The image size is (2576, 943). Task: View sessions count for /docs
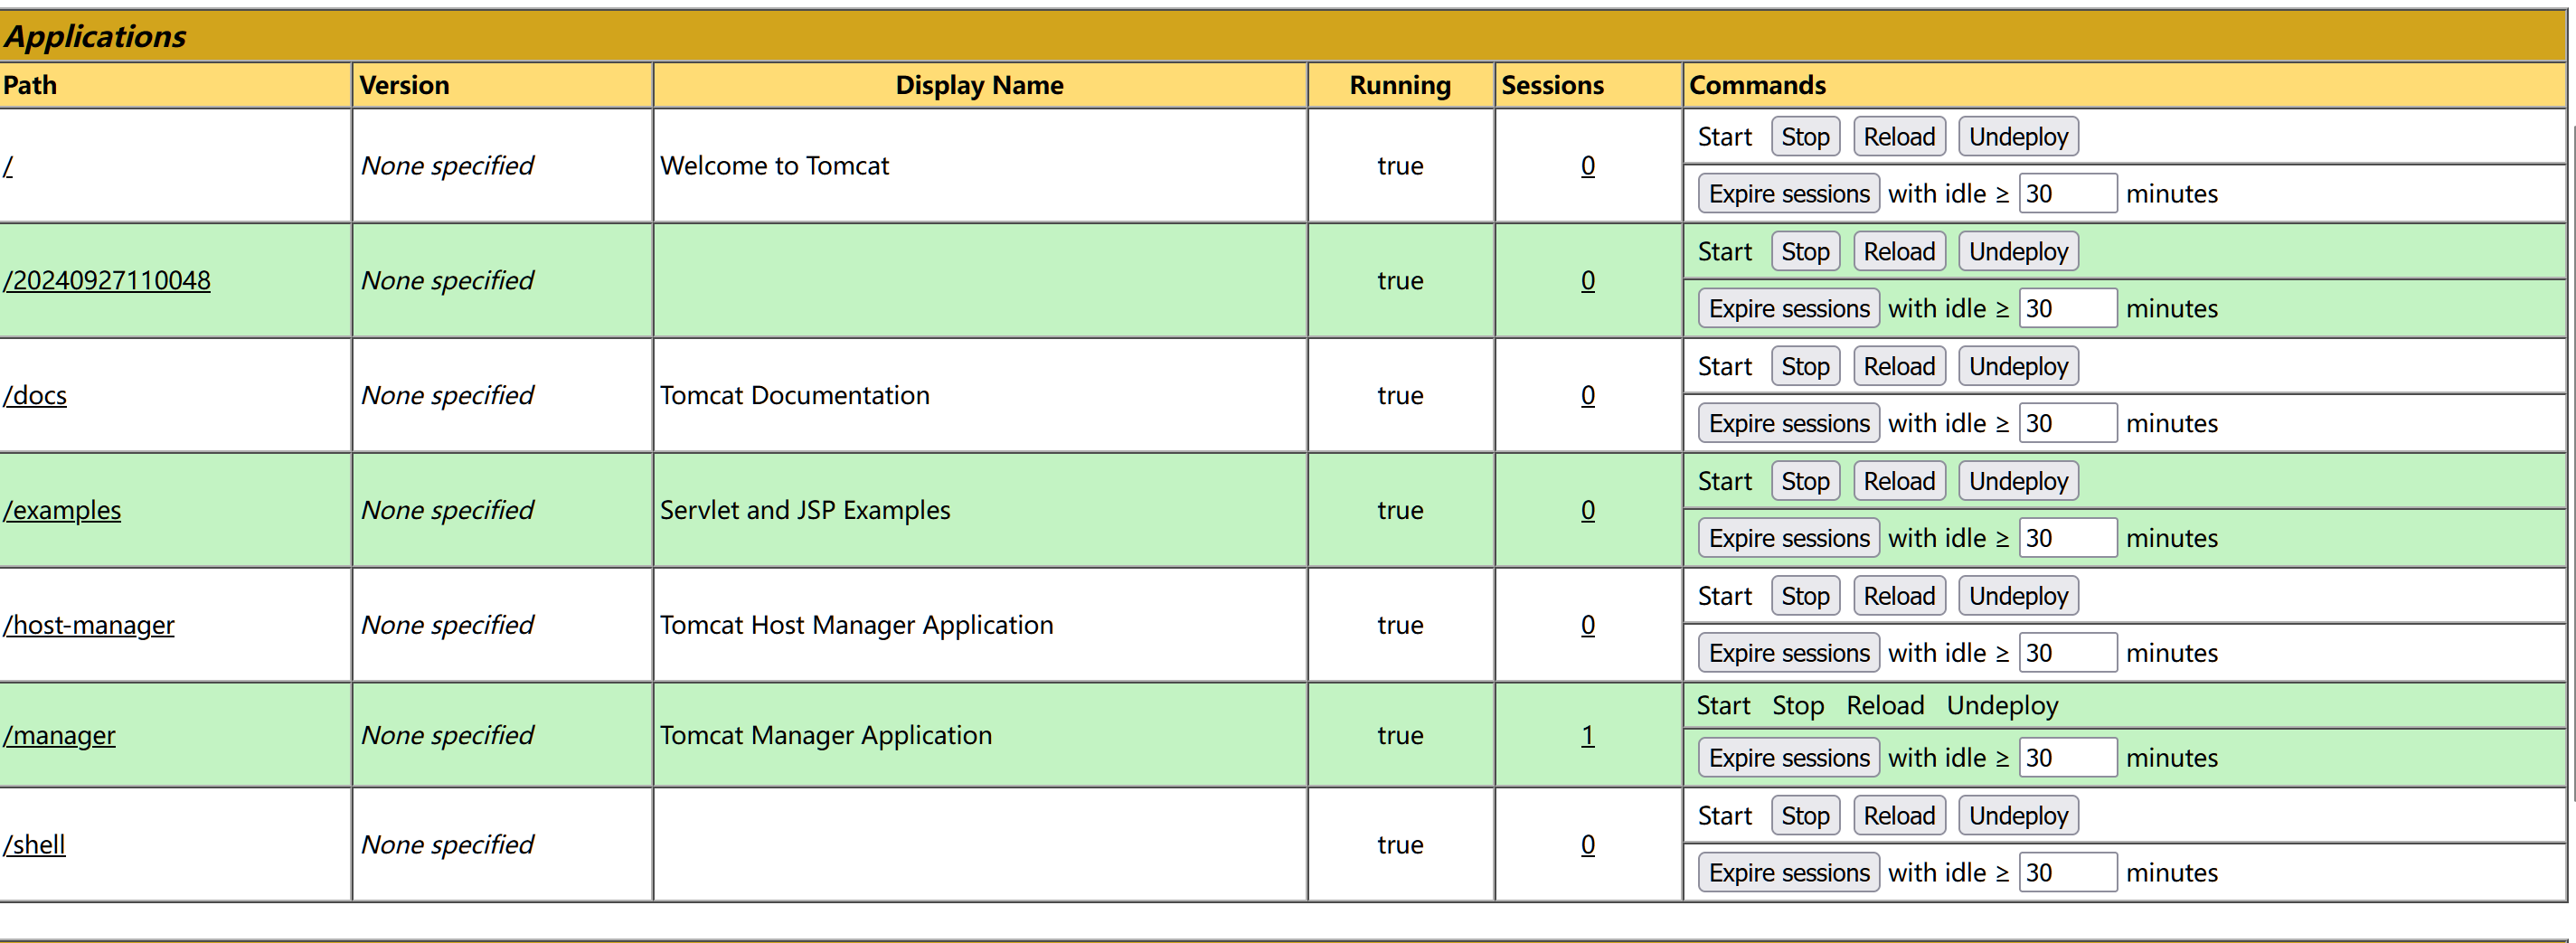(1588, 396)
